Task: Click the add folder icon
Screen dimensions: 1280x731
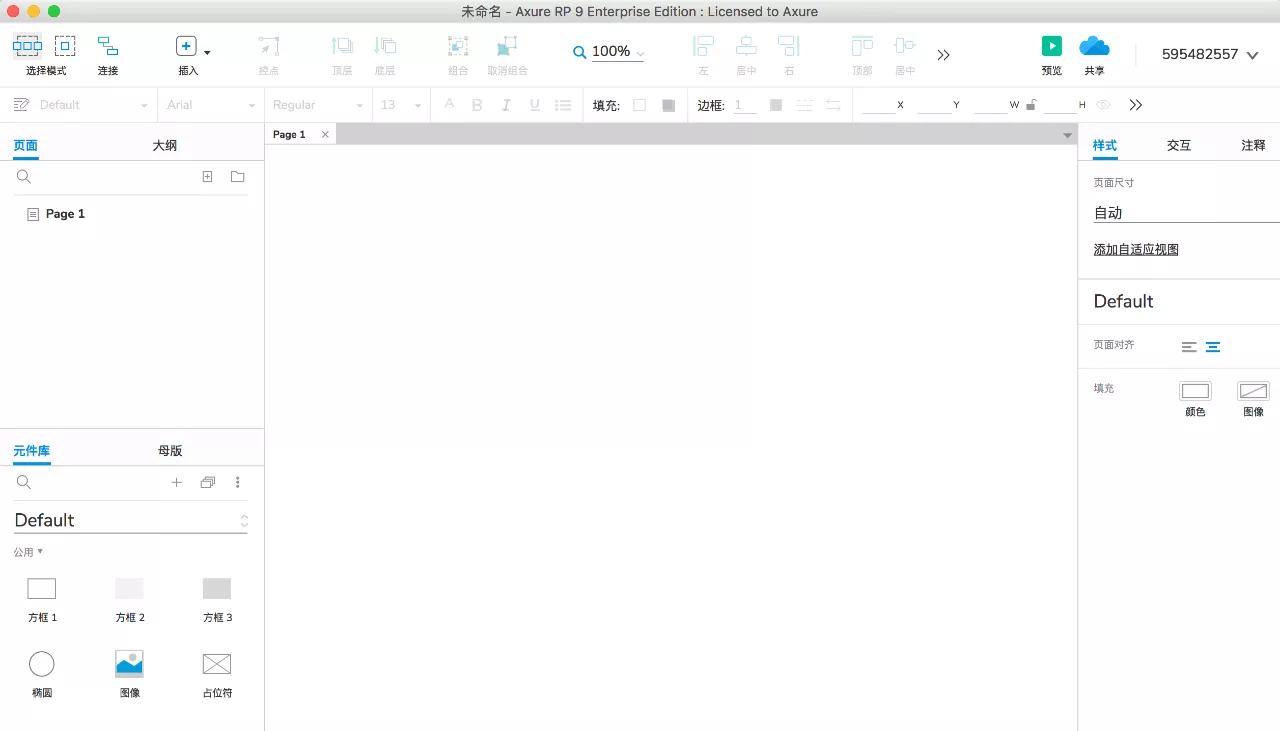Action: tap(237, 176)
